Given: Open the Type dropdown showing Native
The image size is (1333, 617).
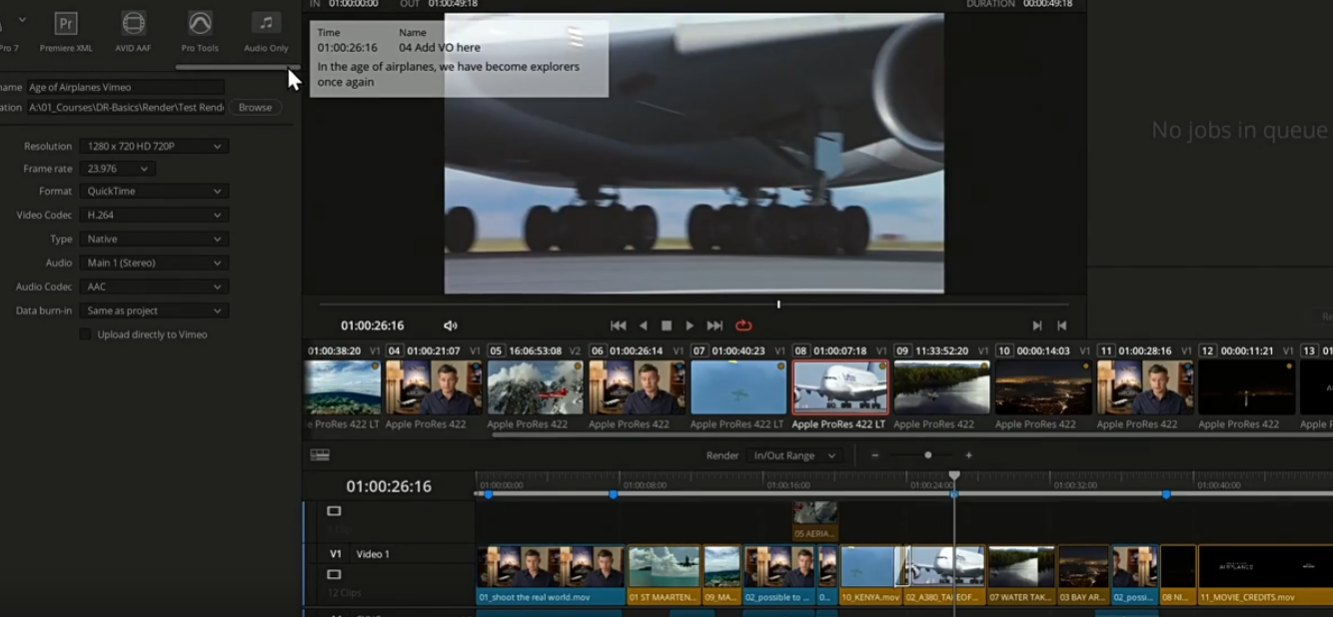Looking at the screenshot, I should point(154,239).
